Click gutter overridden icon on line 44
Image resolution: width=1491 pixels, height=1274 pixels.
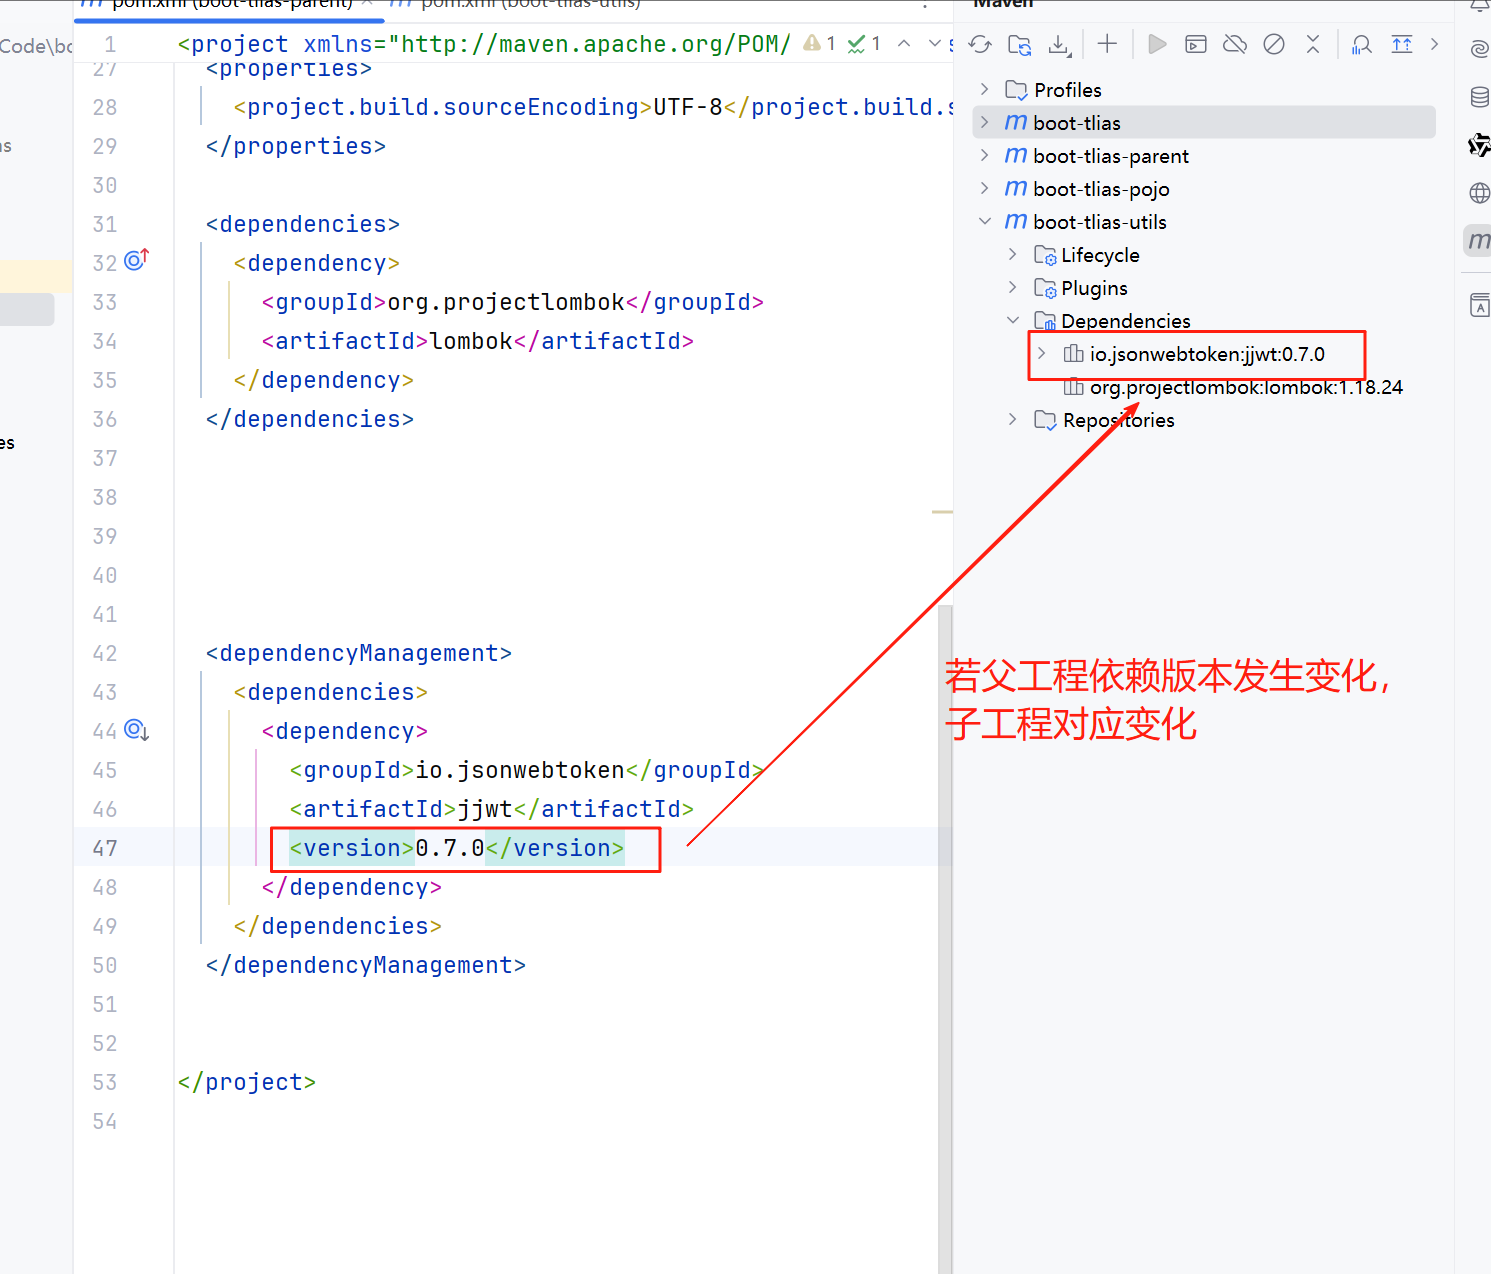point(136,730)
